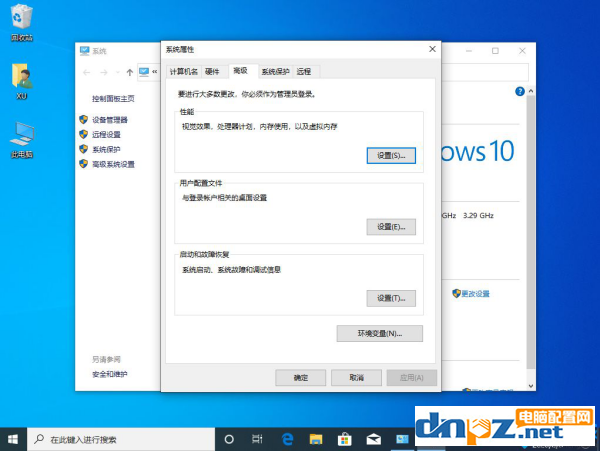Screen dimensions: 600x451
Task: Open 远程设置 link in sidebar
Action: pyautogui.click(x=106, y=135)
